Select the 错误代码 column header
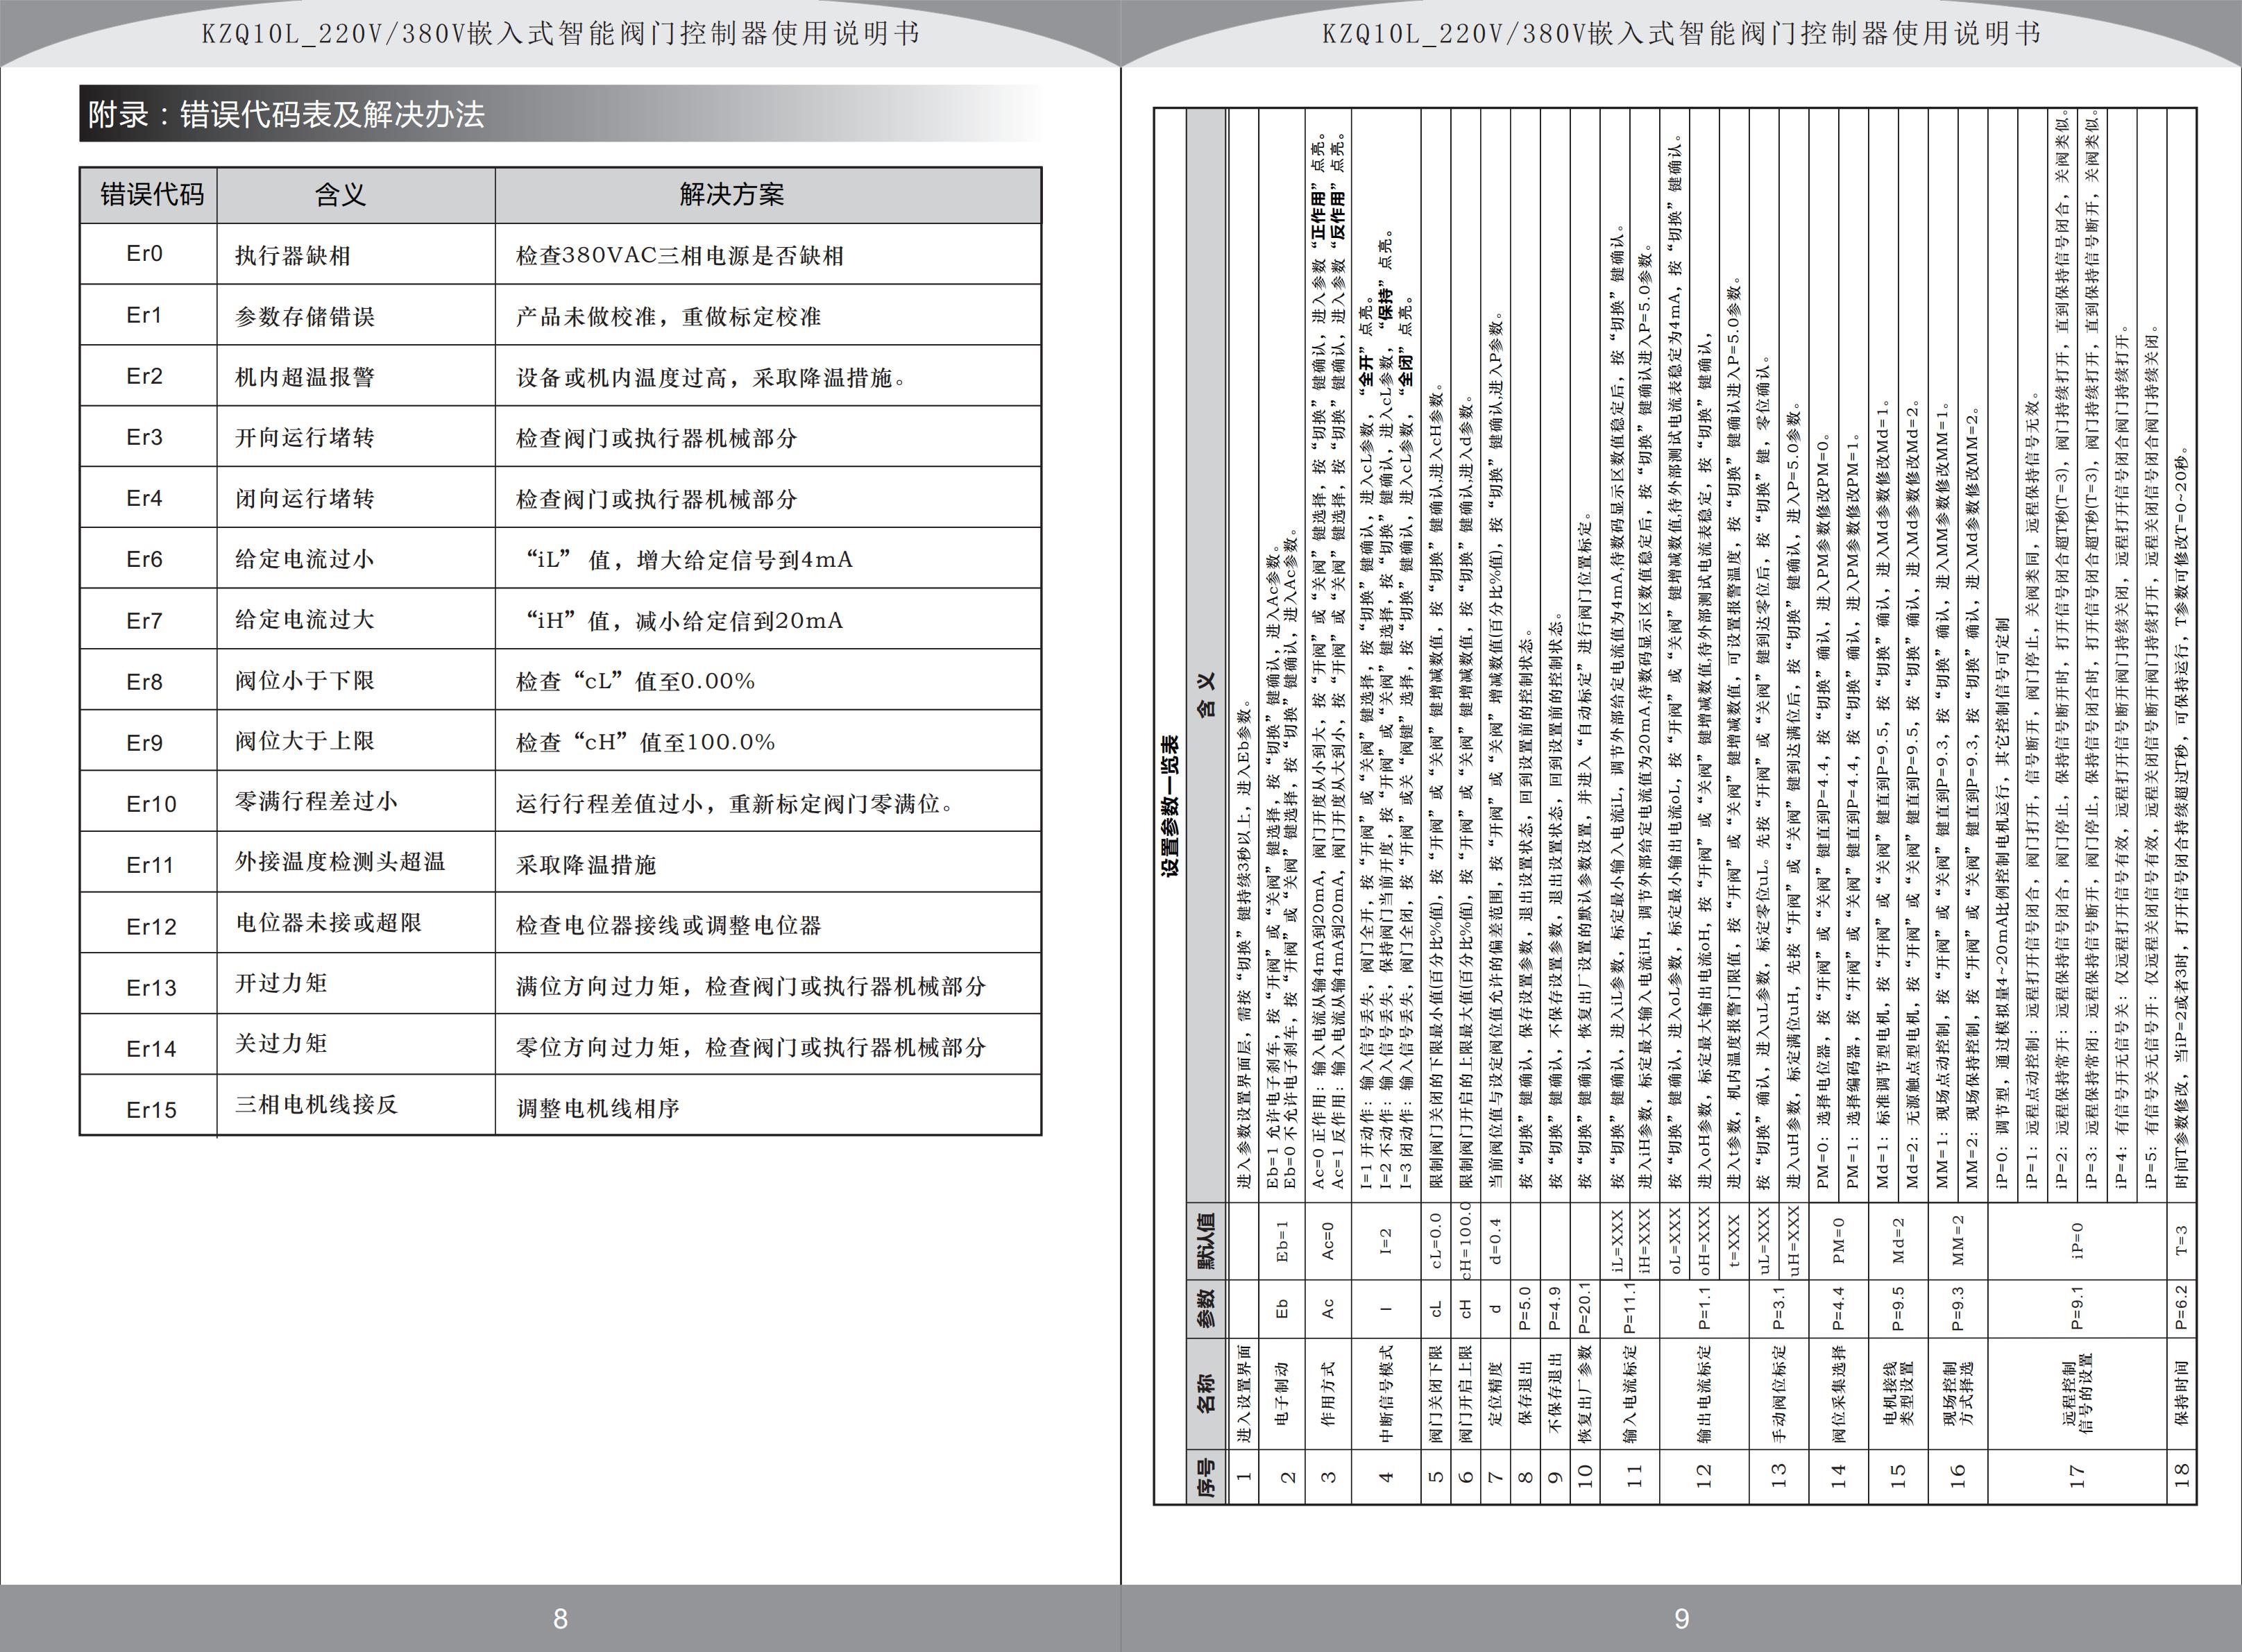Image resolution: width=2242 pixels, height=1652 pixels. coord(151,195)
